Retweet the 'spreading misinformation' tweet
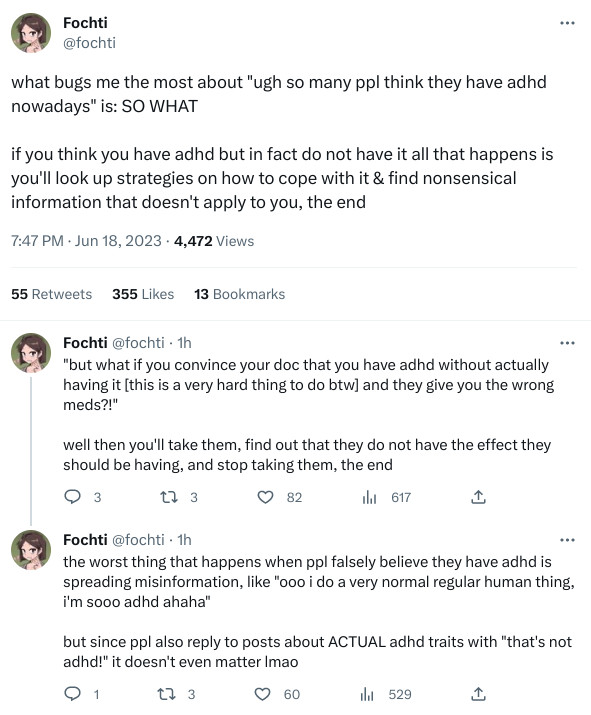Screen dimensions: 591x715 (x=166, y=694)
